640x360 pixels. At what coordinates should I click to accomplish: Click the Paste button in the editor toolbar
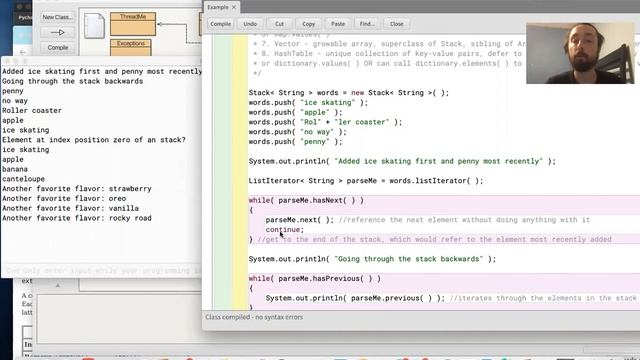[338, 24]
